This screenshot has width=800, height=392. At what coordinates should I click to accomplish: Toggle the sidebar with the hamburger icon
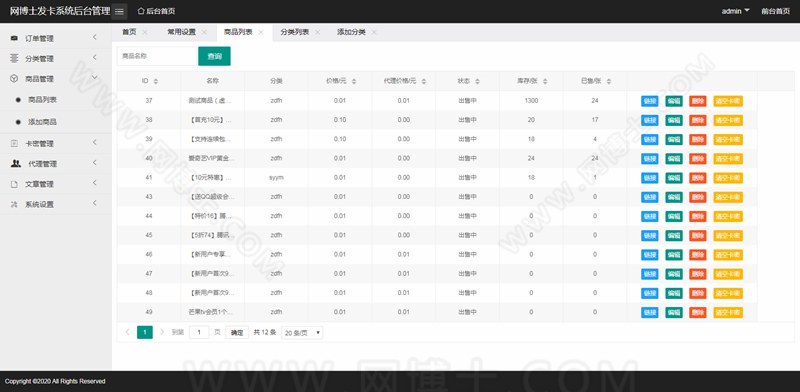click(119, 11)
